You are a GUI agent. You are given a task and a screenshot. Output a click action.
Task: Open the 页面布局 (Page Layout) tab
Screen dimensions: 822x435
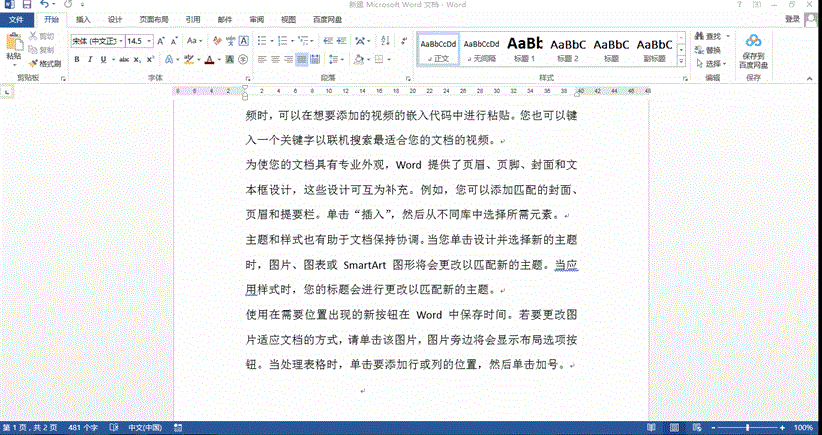coord(153,19)
